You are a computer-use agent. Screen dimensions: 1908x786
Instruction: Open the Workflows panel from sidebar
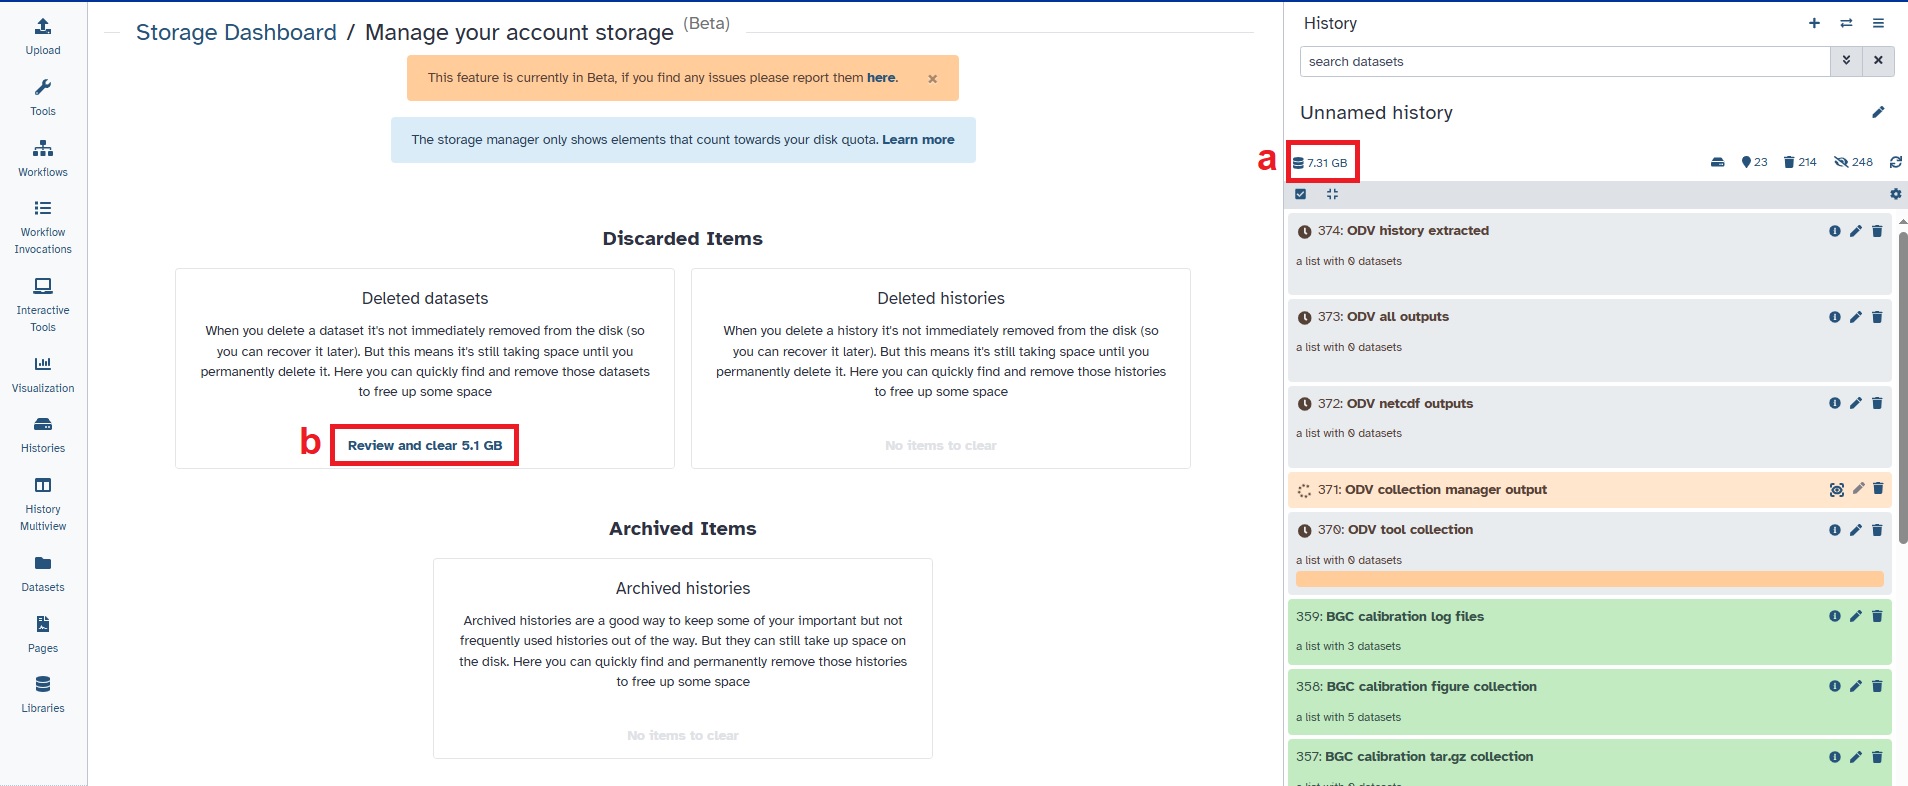tap(43, 158)
